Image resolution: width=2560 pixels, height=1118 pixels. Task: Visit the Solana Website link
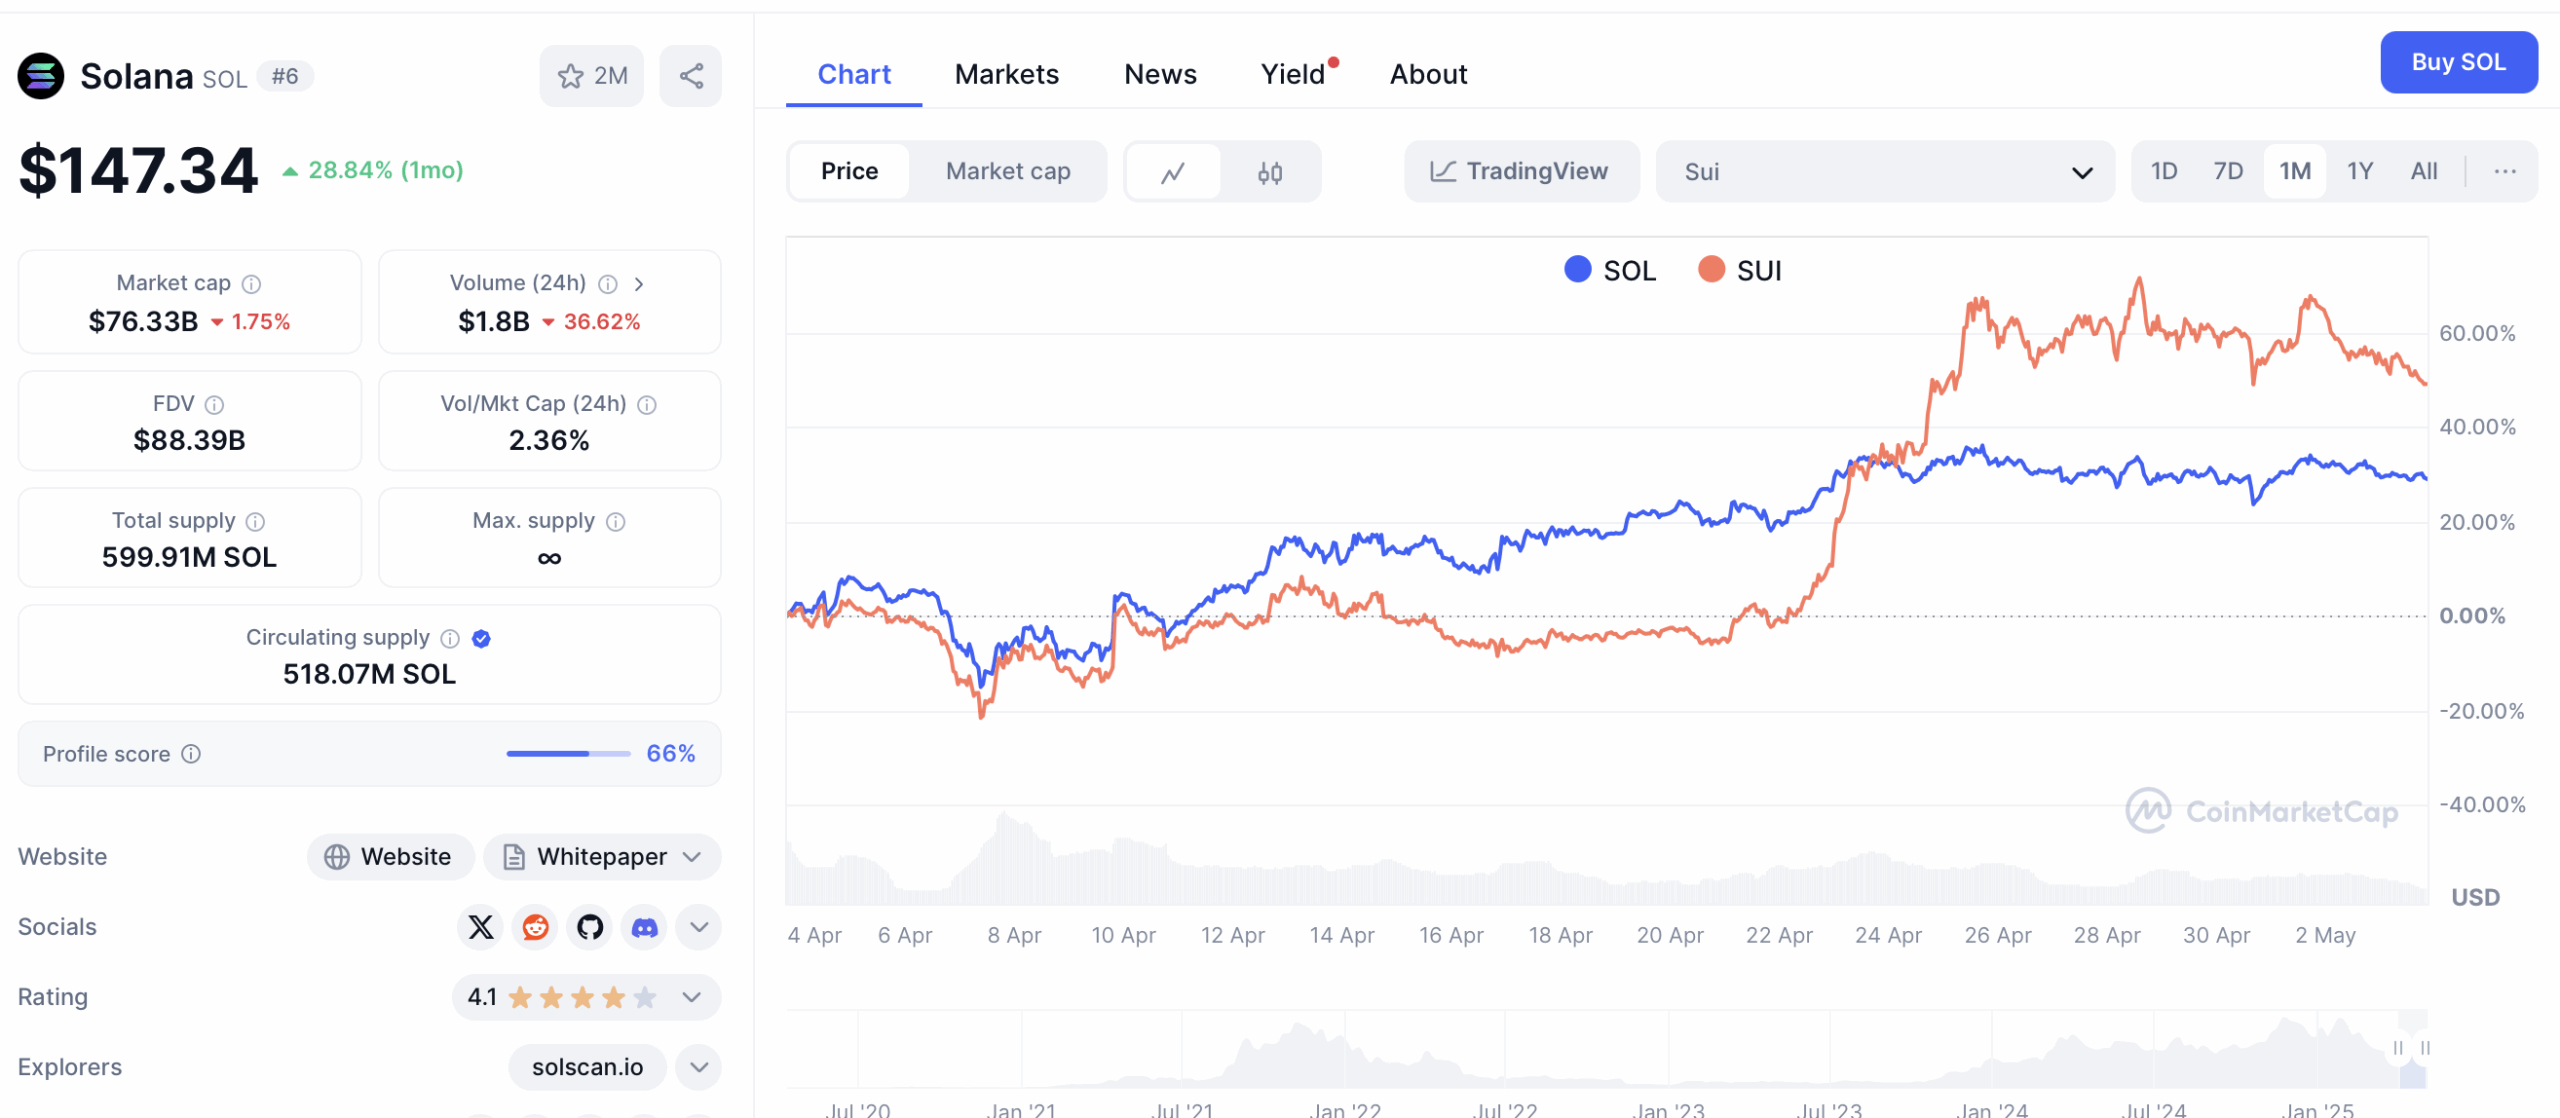tap(390, 857)
